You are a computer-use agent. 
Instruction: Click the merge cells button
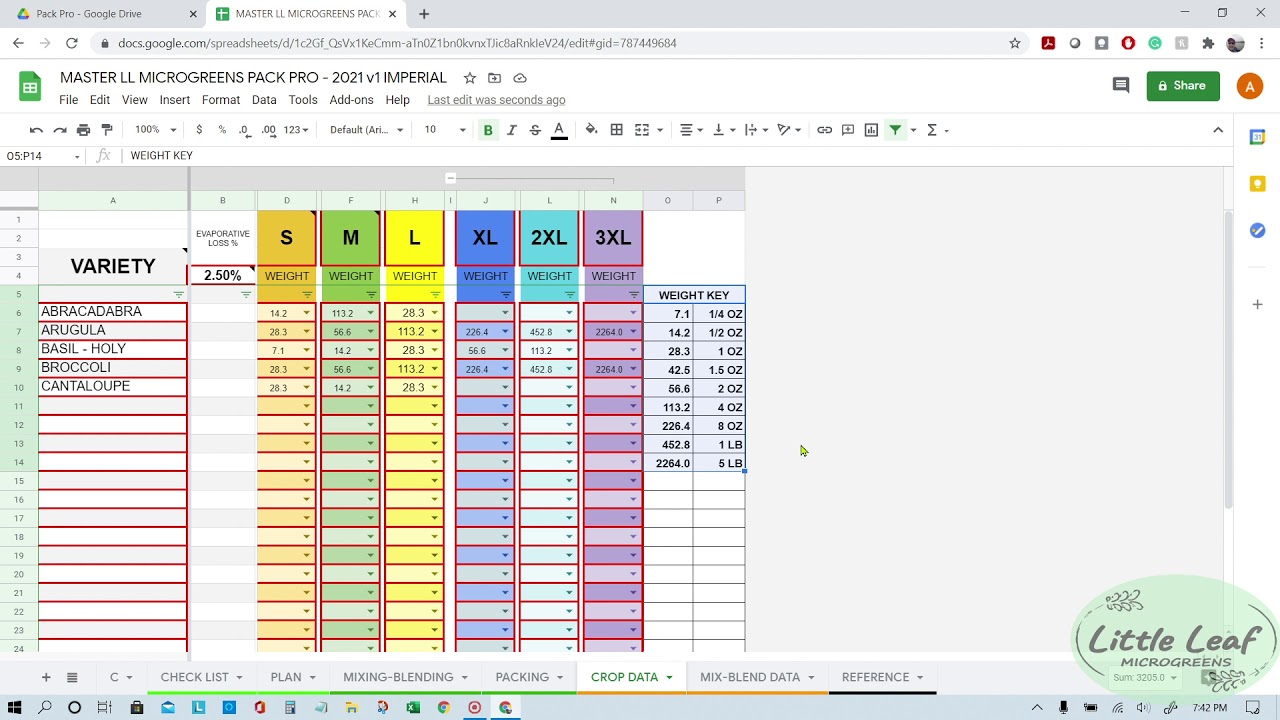[642, 130]
